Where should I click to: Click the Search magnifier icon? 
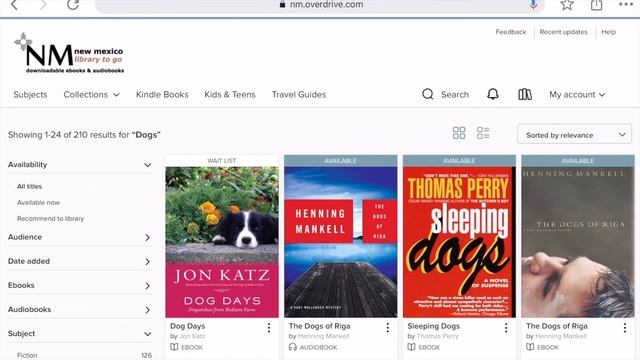pyautogui.click(x=427, y=94)
